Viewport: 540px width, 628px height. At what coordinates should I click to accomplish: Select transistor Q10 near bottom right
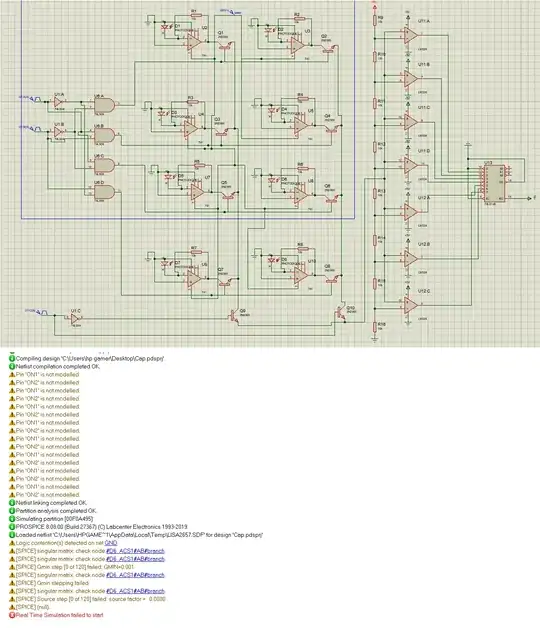coord(341,313)
